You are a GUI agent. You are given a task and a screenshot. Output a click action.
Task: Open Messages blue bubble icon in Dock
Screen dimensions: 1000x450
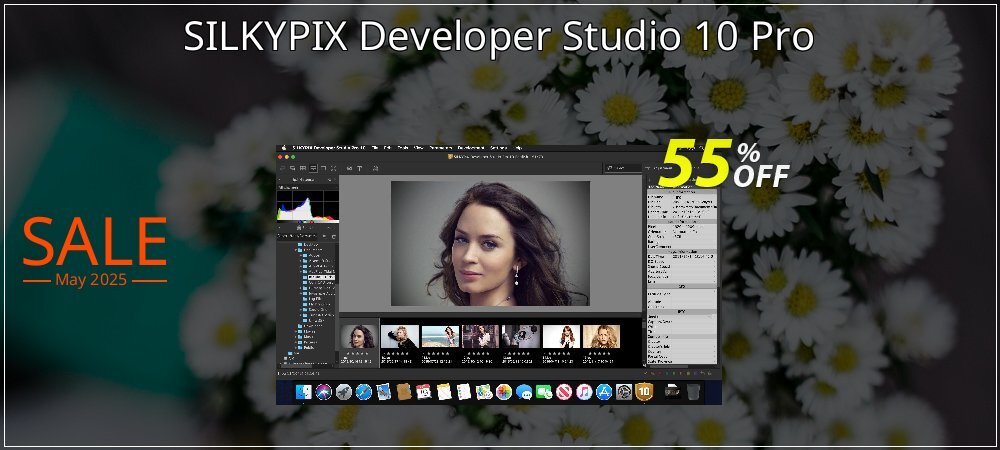(x=524, y=391)
